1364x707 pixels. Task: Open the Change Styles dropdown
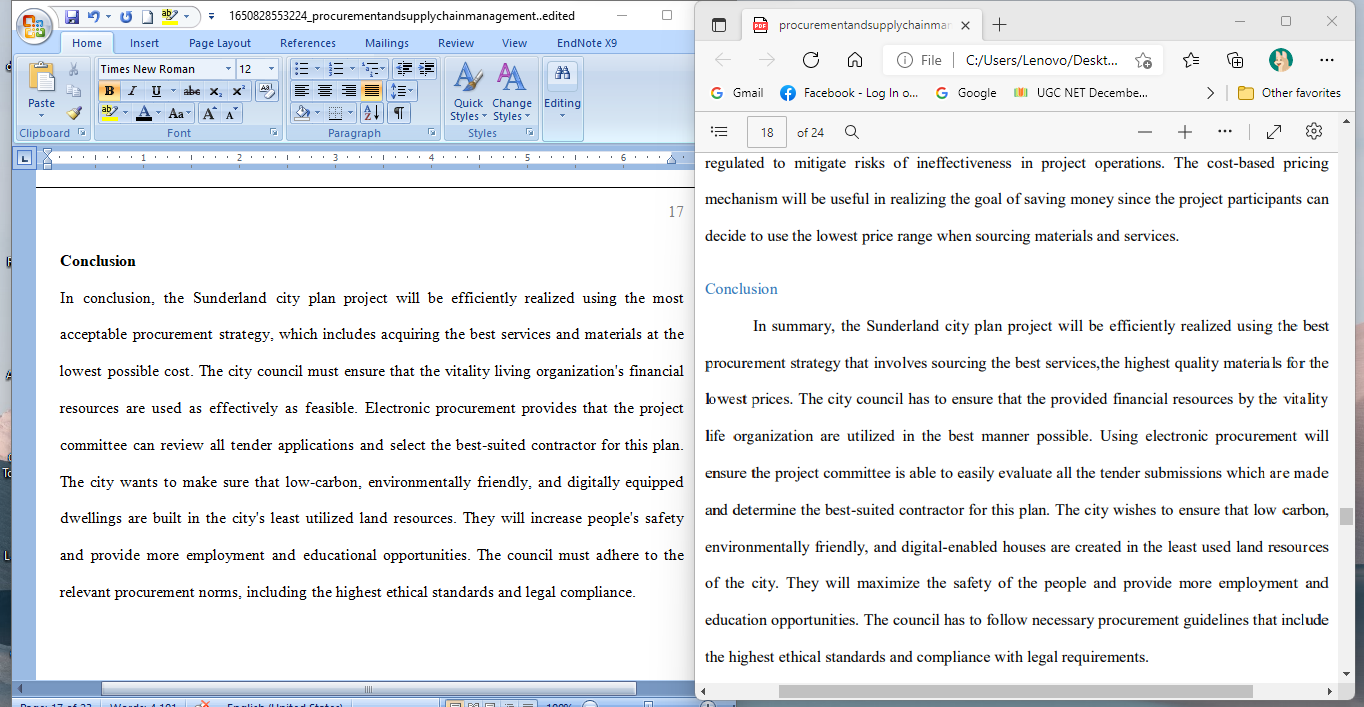(511, 91)
